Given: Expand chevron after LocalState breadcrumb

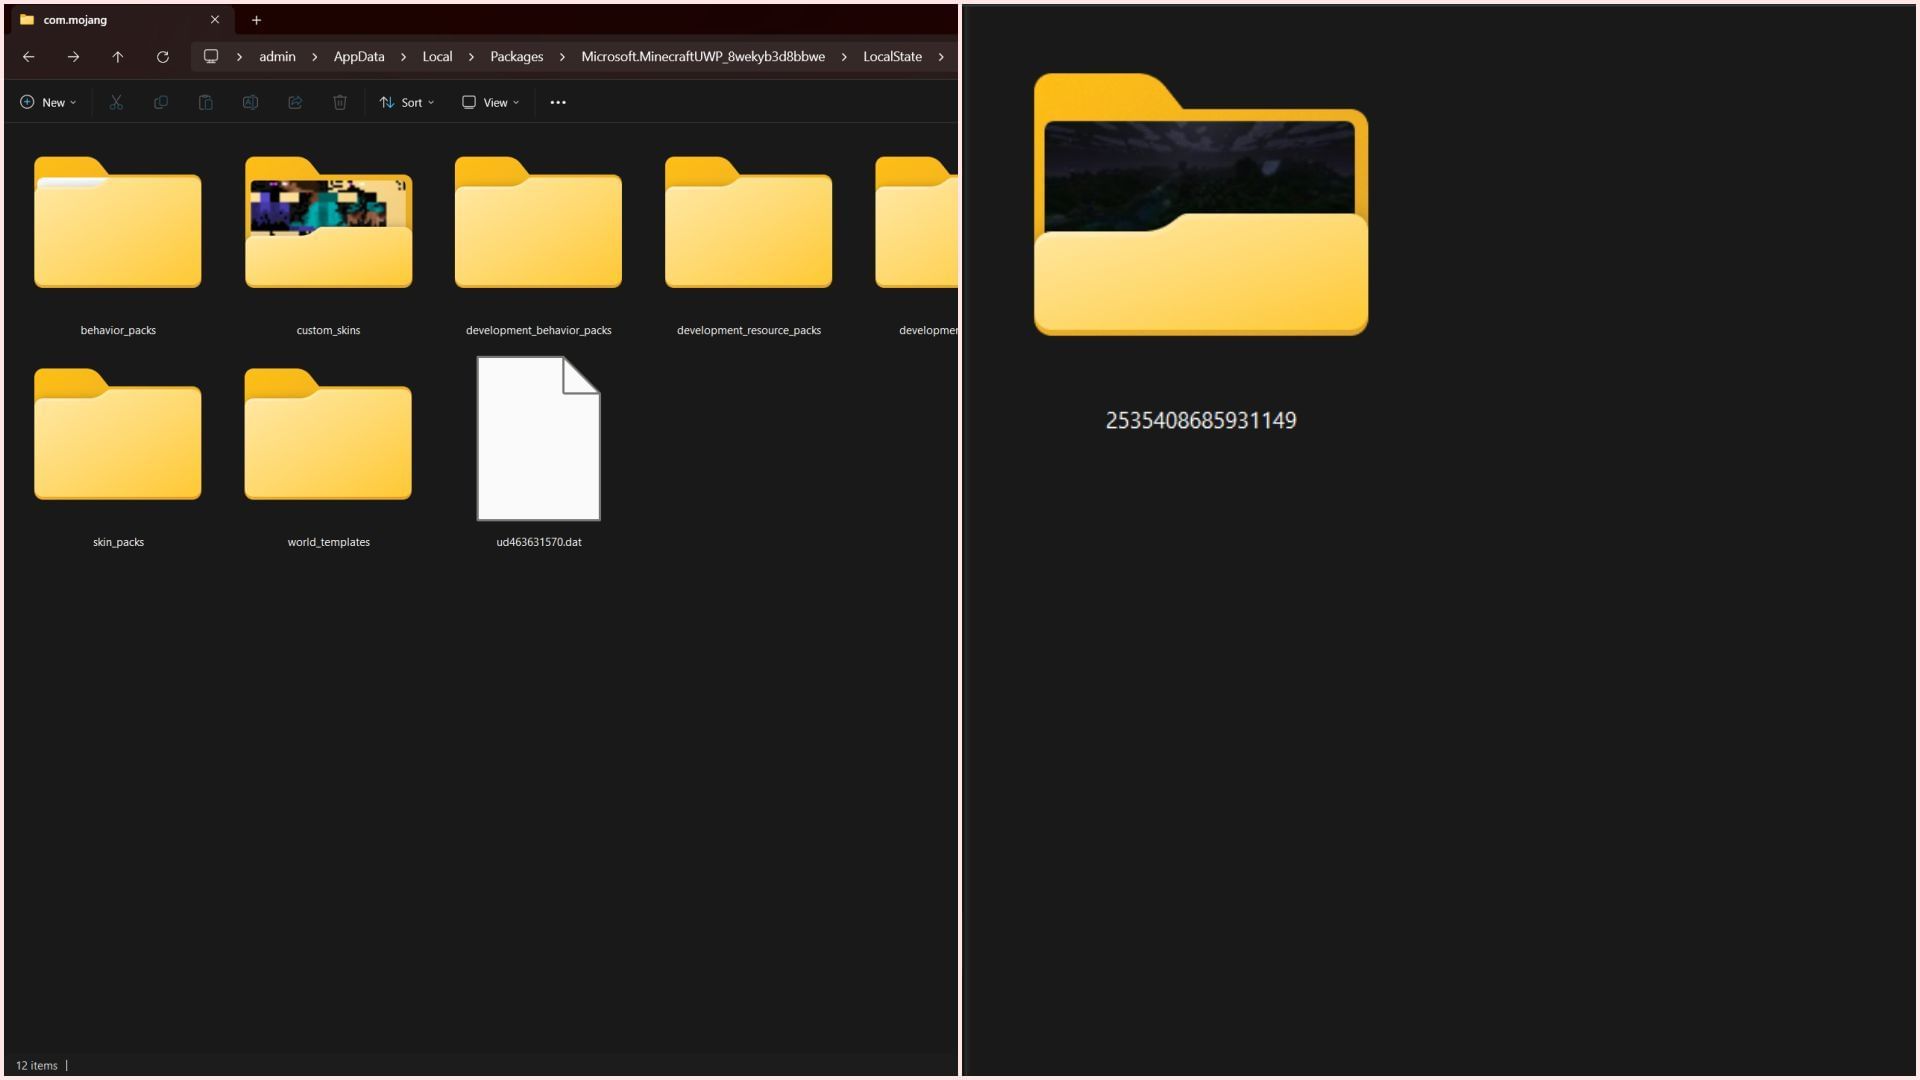Looking at the screenshot, I should 941,57.
